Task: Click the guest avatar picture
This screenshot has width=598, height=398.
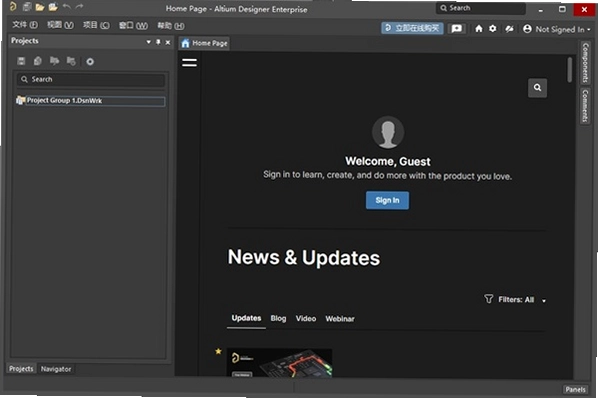Action: [x=388, y=132]
